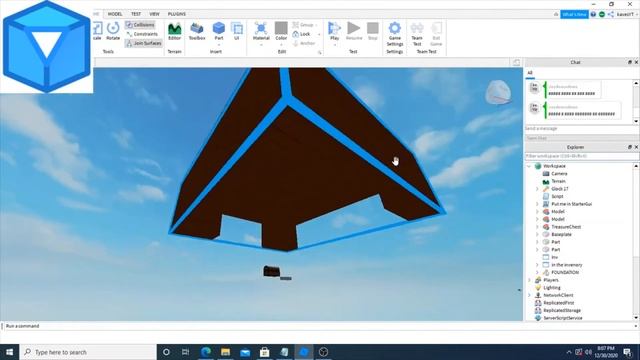Select the Rotate tool
Viewport: 640px width, 360px height.
pyautogui.click(x=113, y=31)
